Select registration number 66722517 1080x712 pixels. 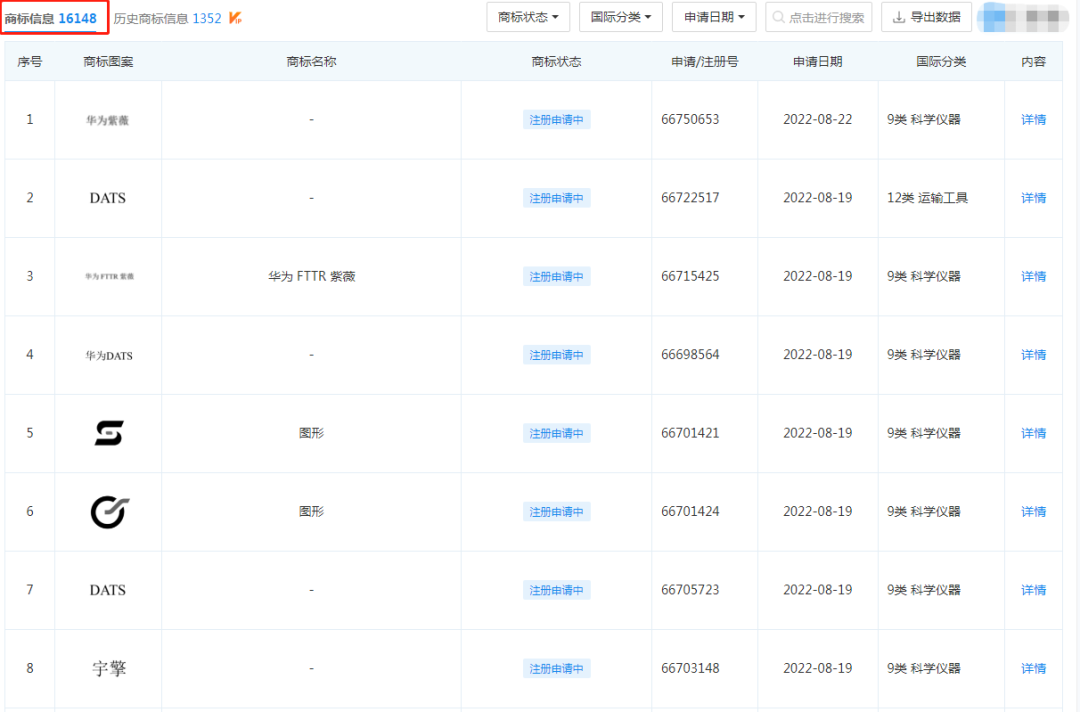tap(690, 198)
